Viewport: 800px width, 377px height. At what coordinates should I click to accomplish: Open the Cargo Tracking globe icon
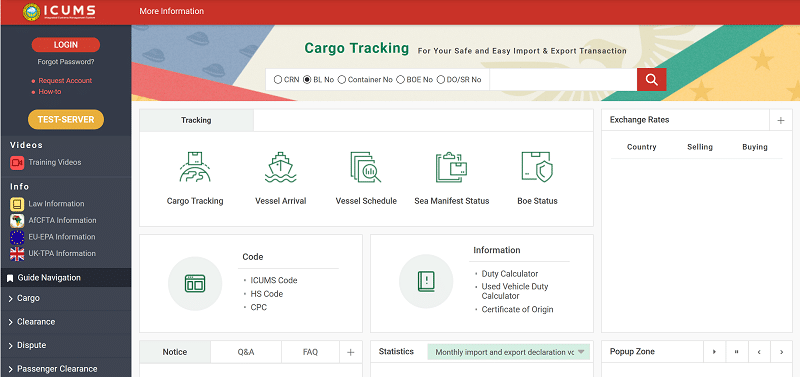click(x=195, y=167)
